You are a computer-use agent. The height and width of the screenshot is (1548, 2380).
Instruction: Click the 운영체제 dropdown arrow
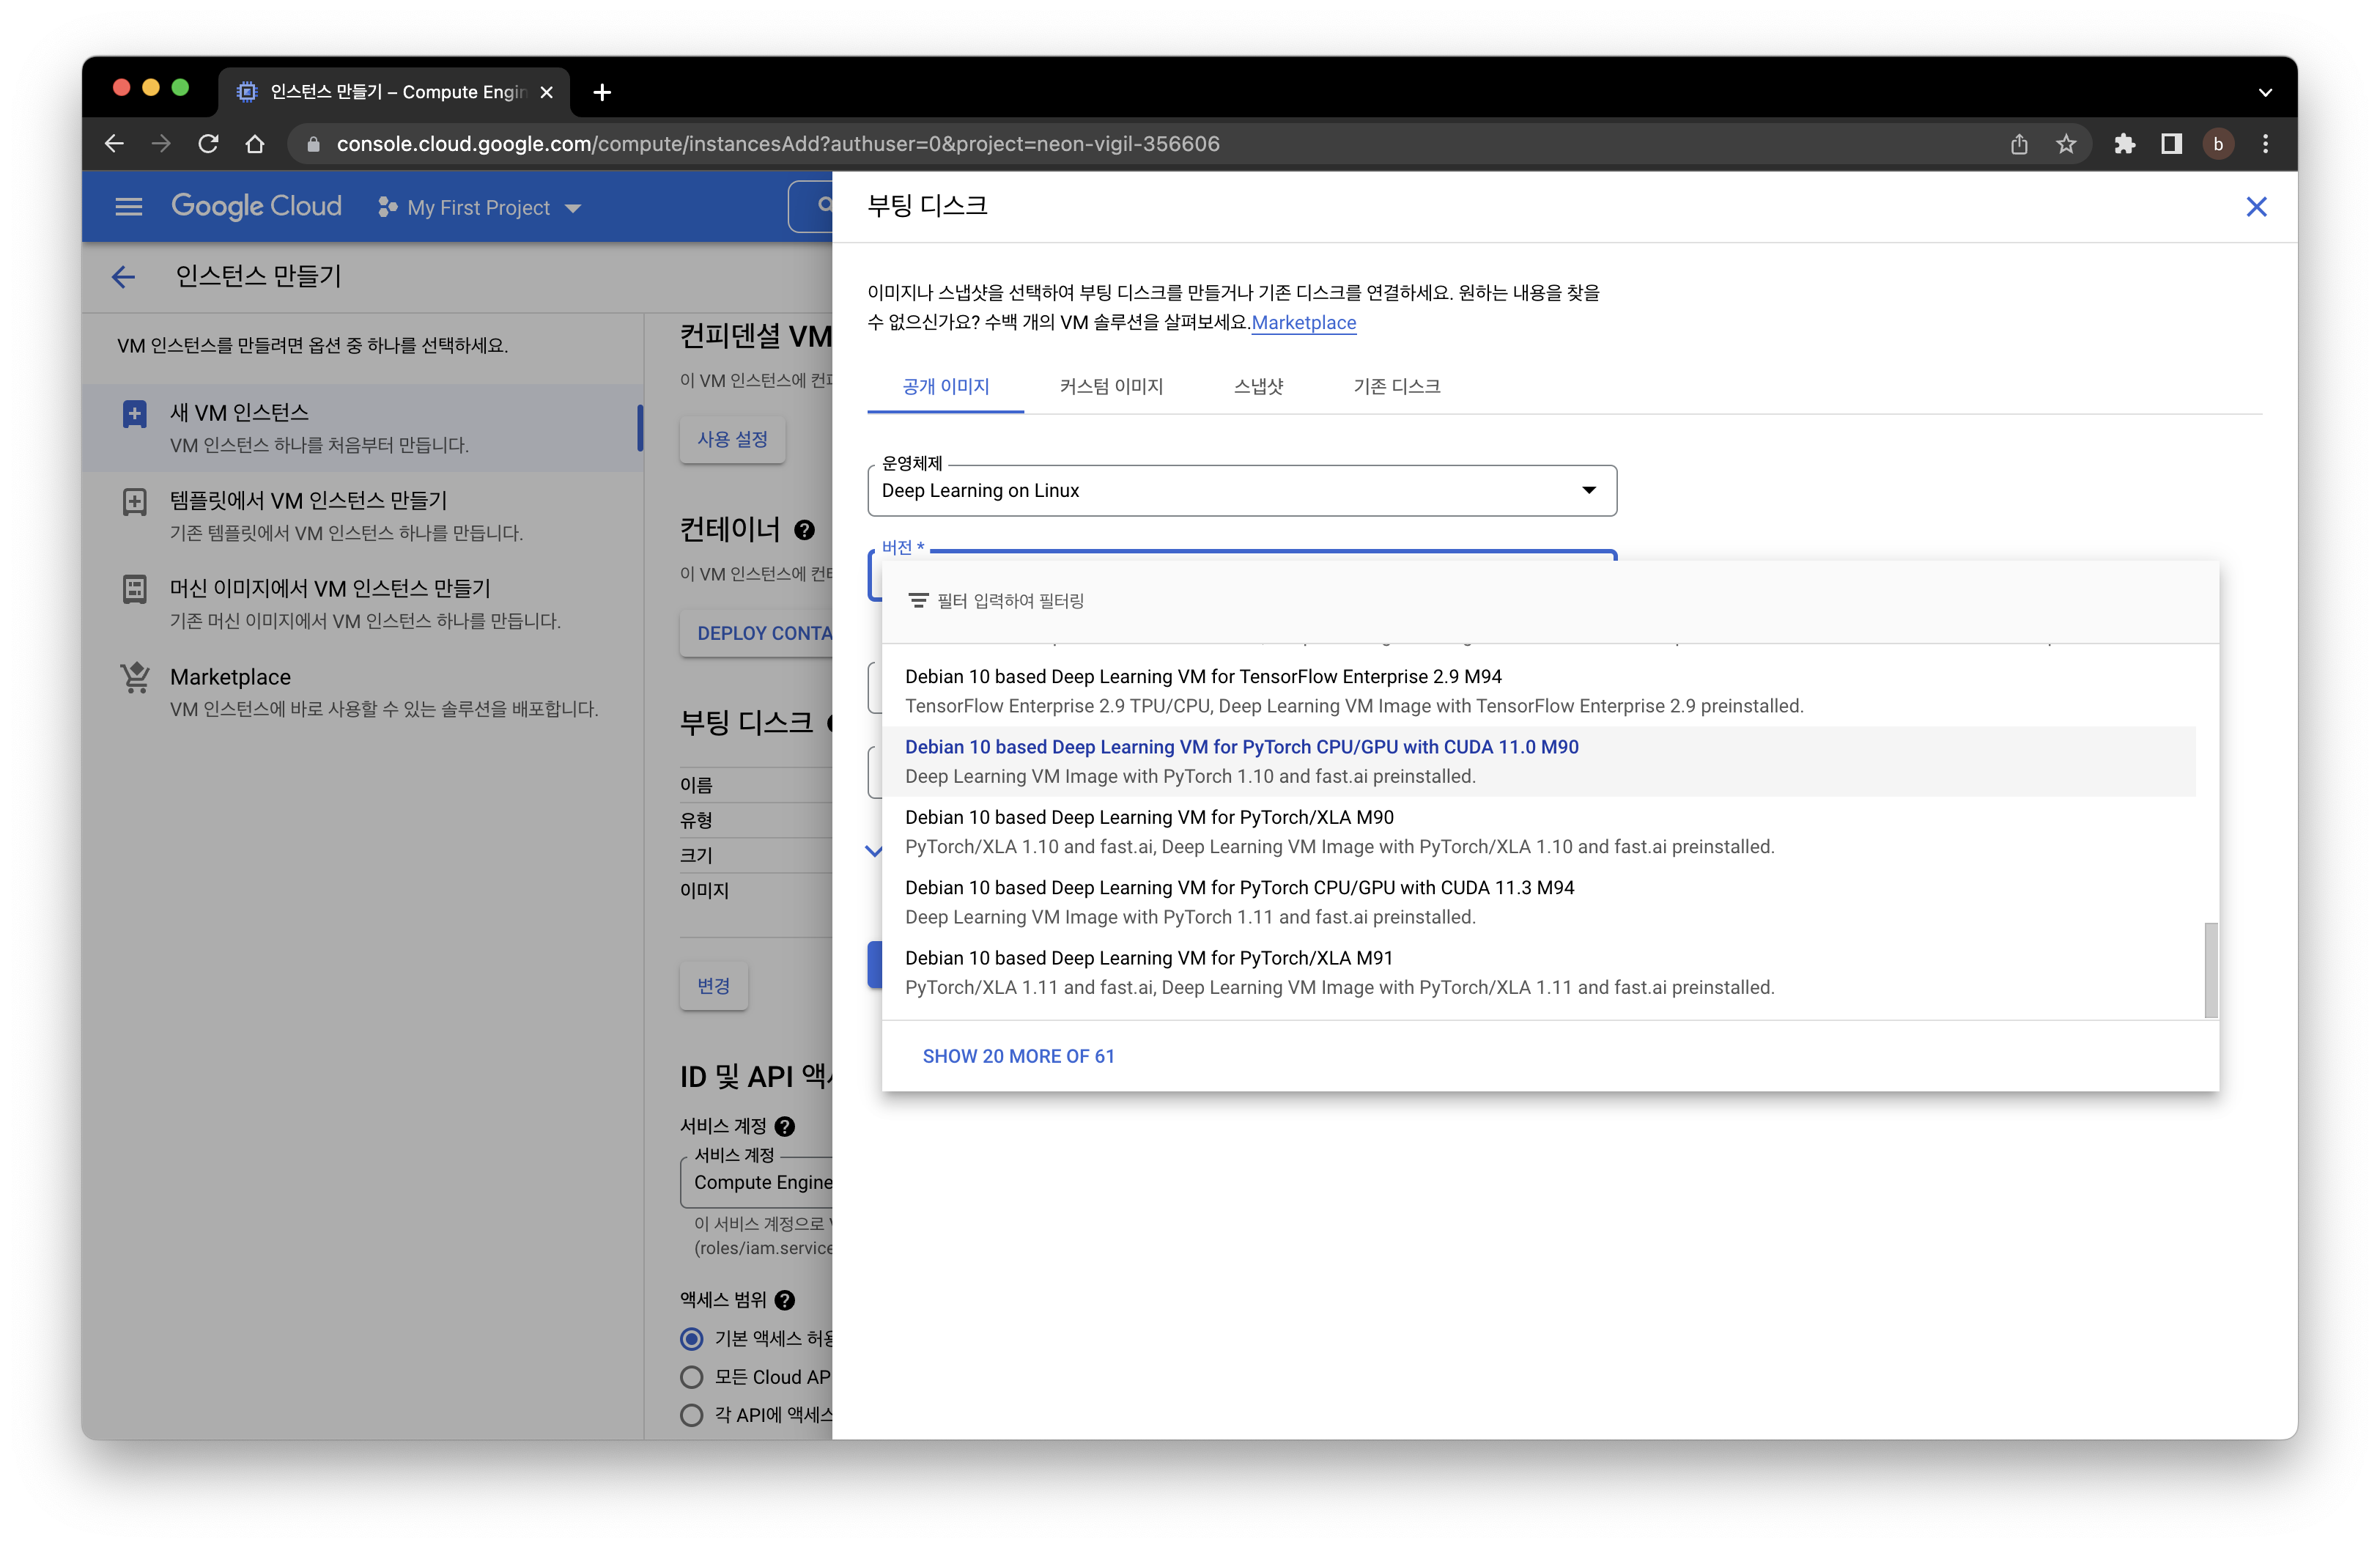pyautogui.click(x=1587, y=490)
